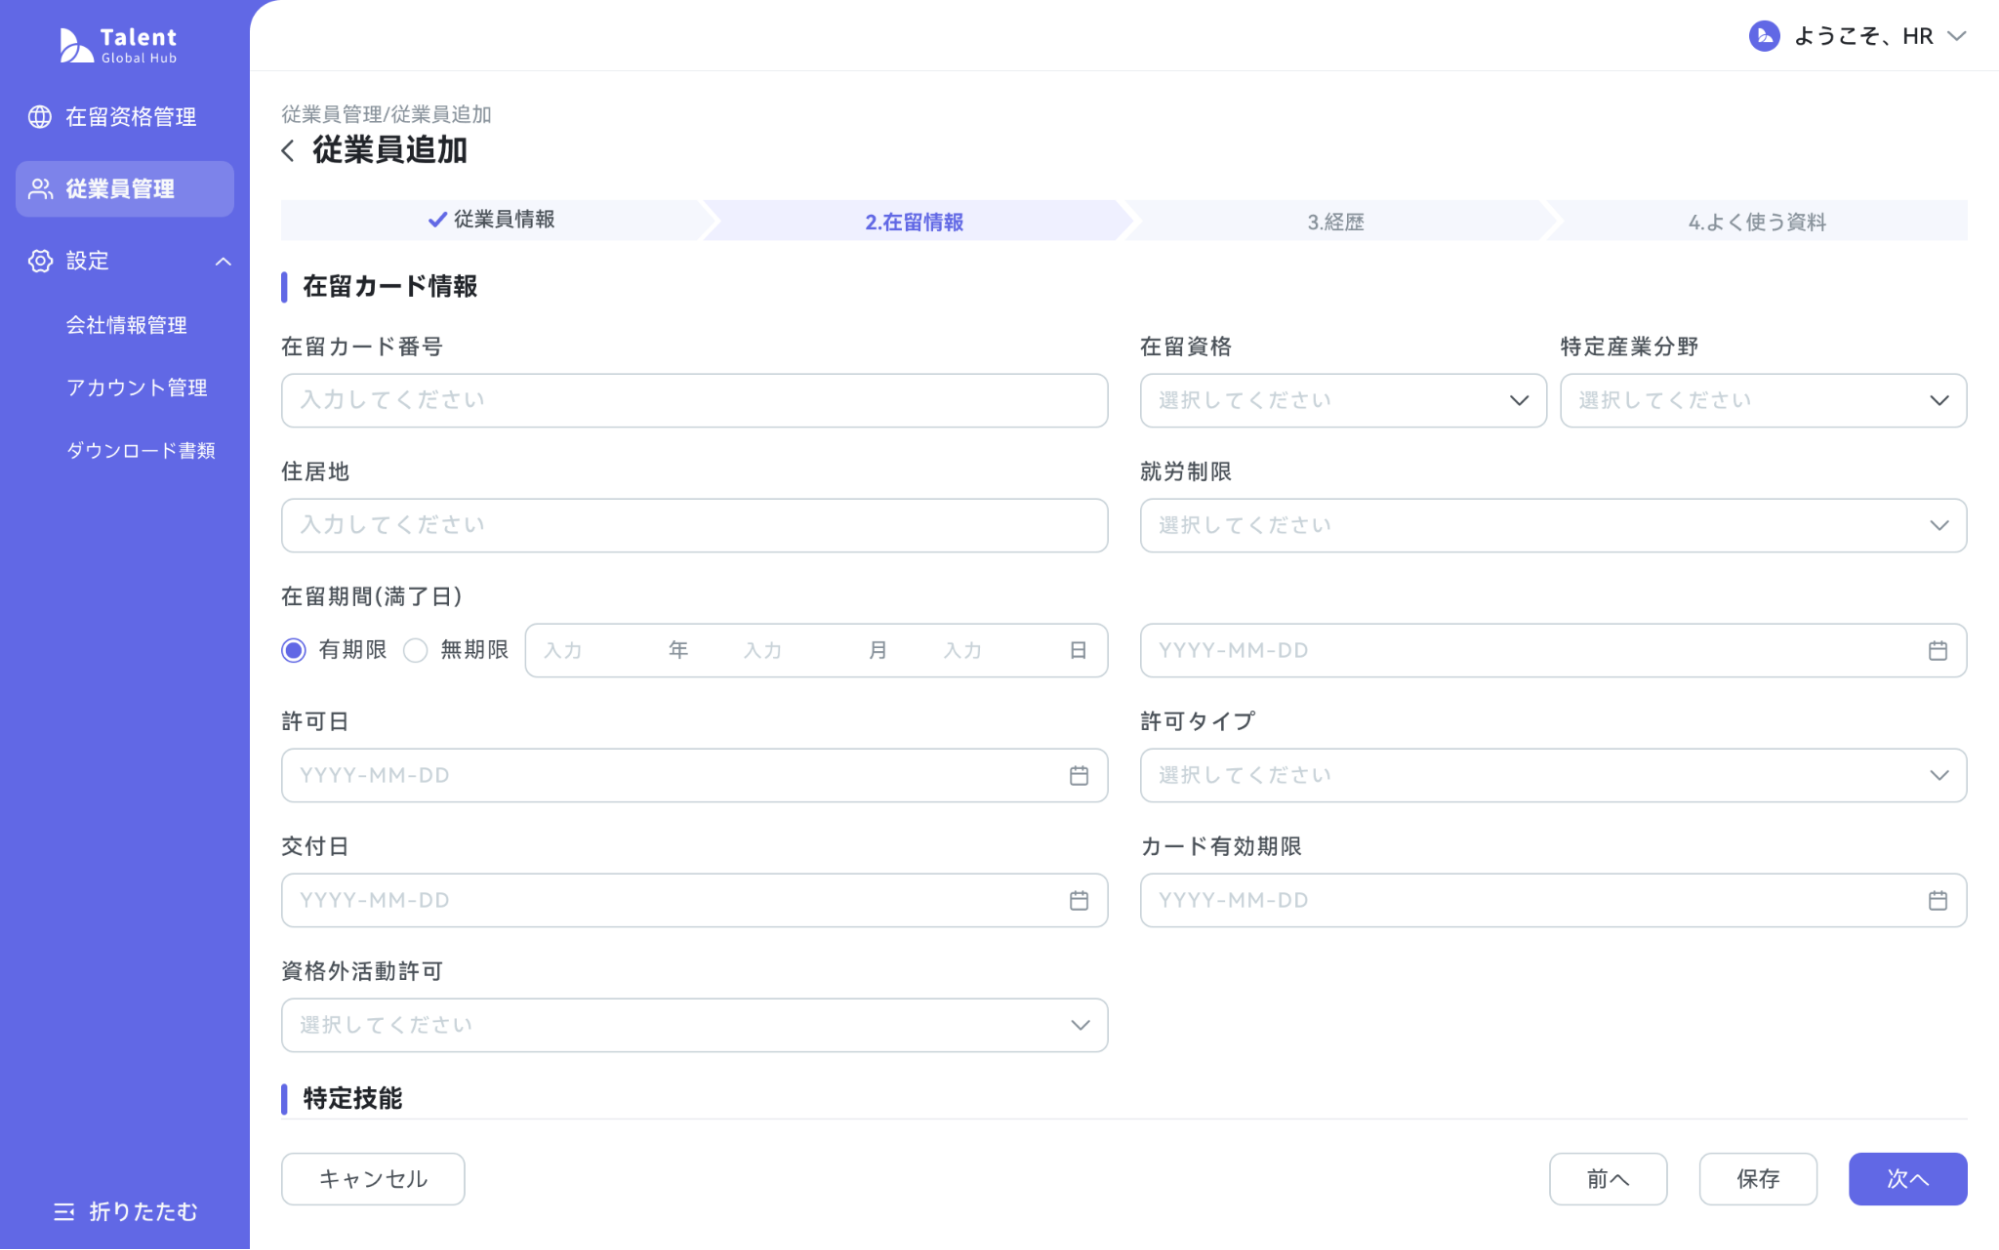Open the calendar icon in カード有効期限 field

1937,901
